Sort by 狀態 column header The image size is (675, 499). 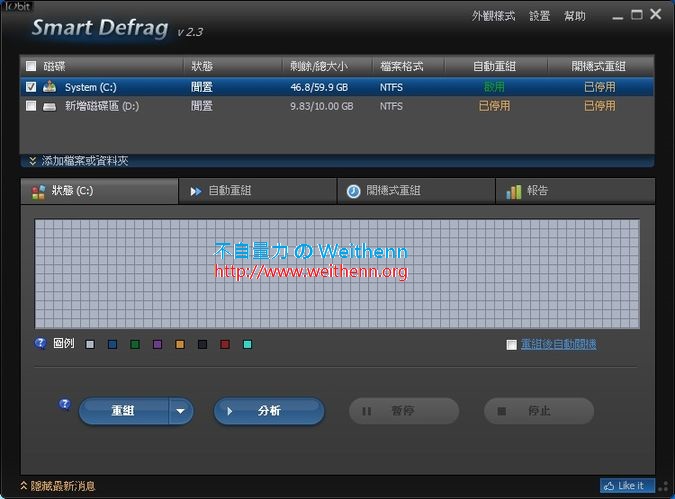tap(233, 66)
